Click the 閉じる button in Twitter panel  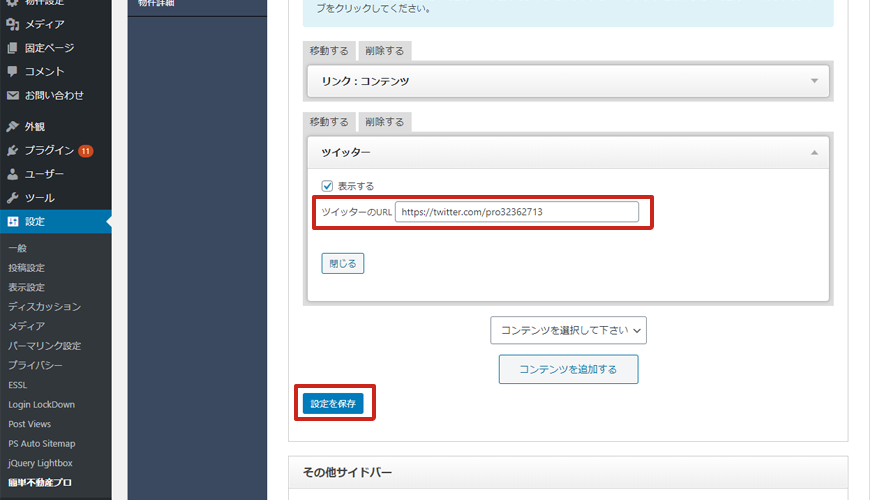tap(342, 264)
